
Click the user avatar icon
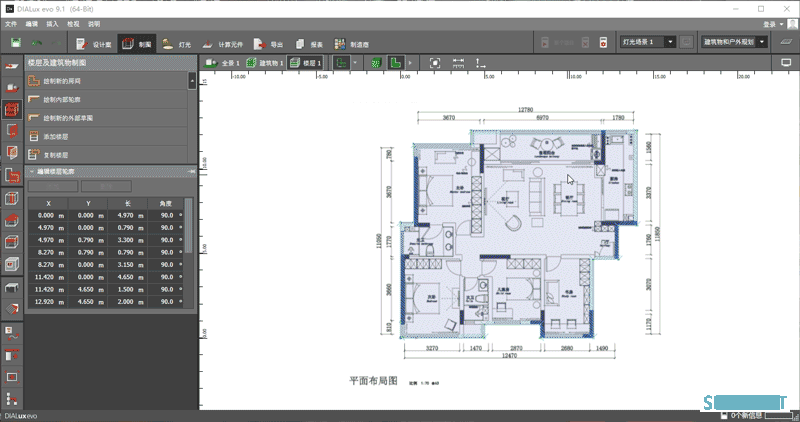[x=792, y=24]
